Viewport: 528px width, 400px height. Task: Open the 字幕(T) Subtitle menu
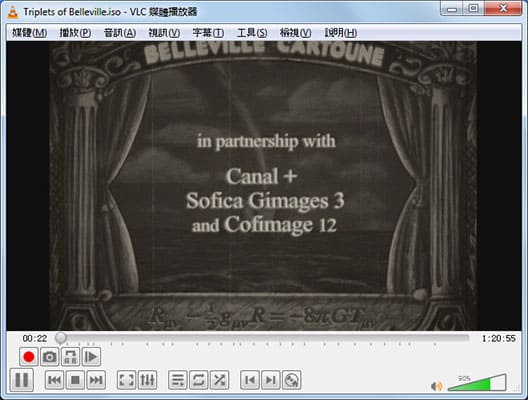tap(208, 33)
